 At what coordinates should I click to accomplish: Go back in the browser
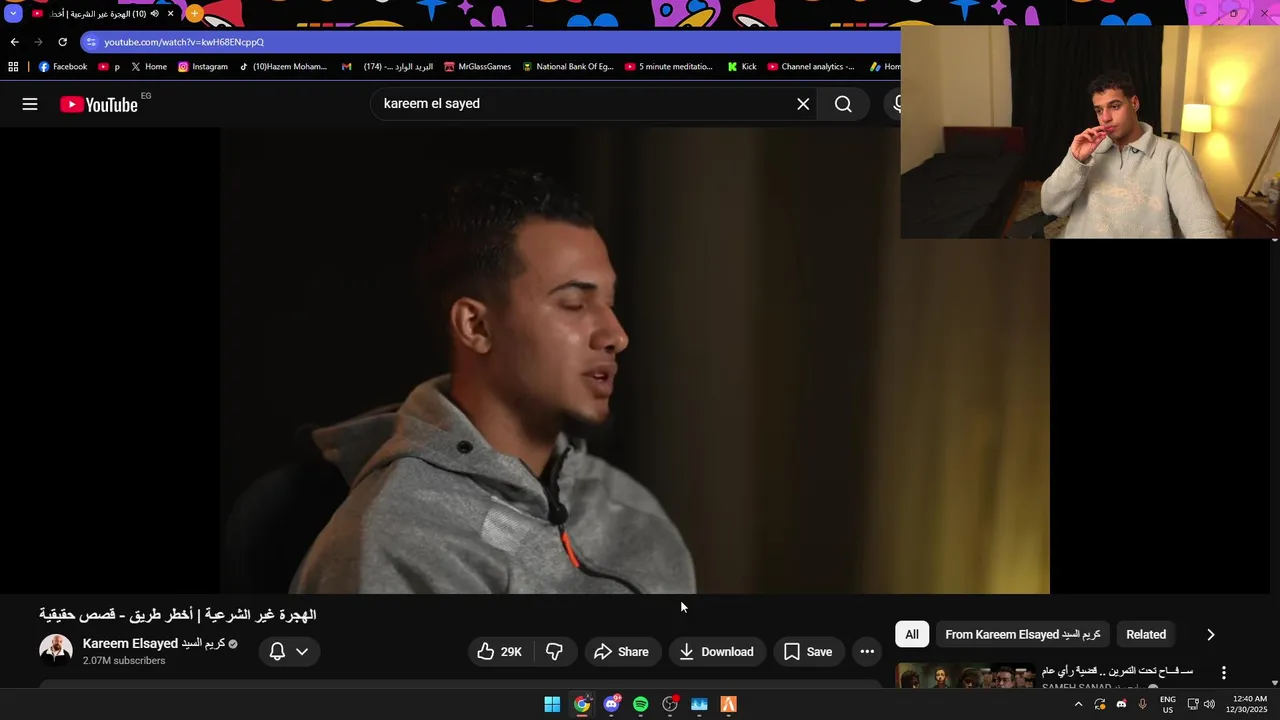click(14, 42)
